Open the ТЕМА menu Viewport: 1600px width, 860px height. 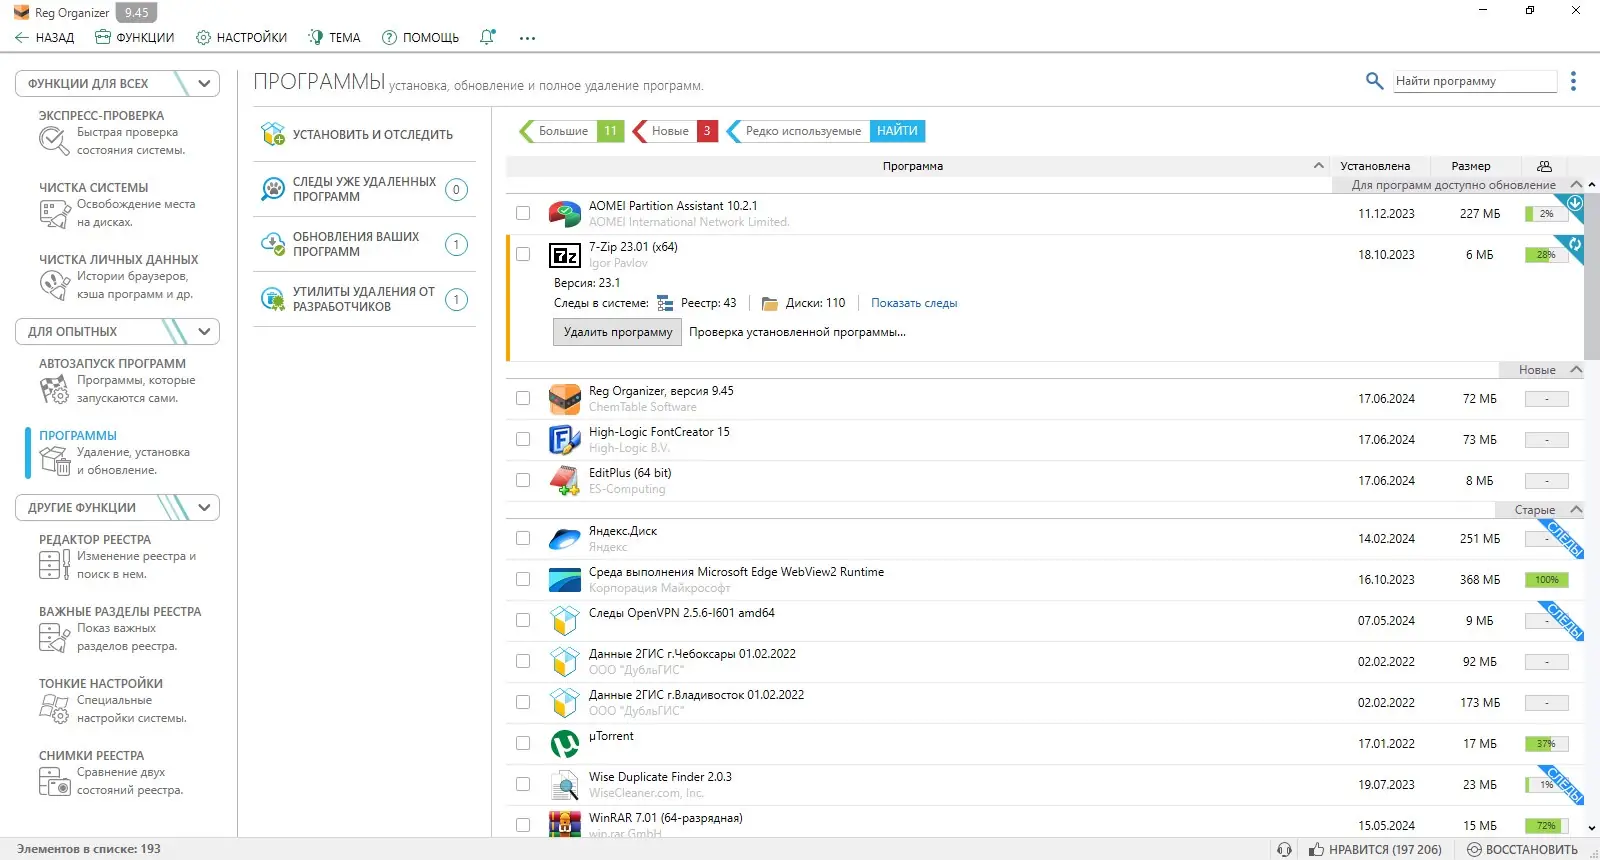(x=334, y=37)
